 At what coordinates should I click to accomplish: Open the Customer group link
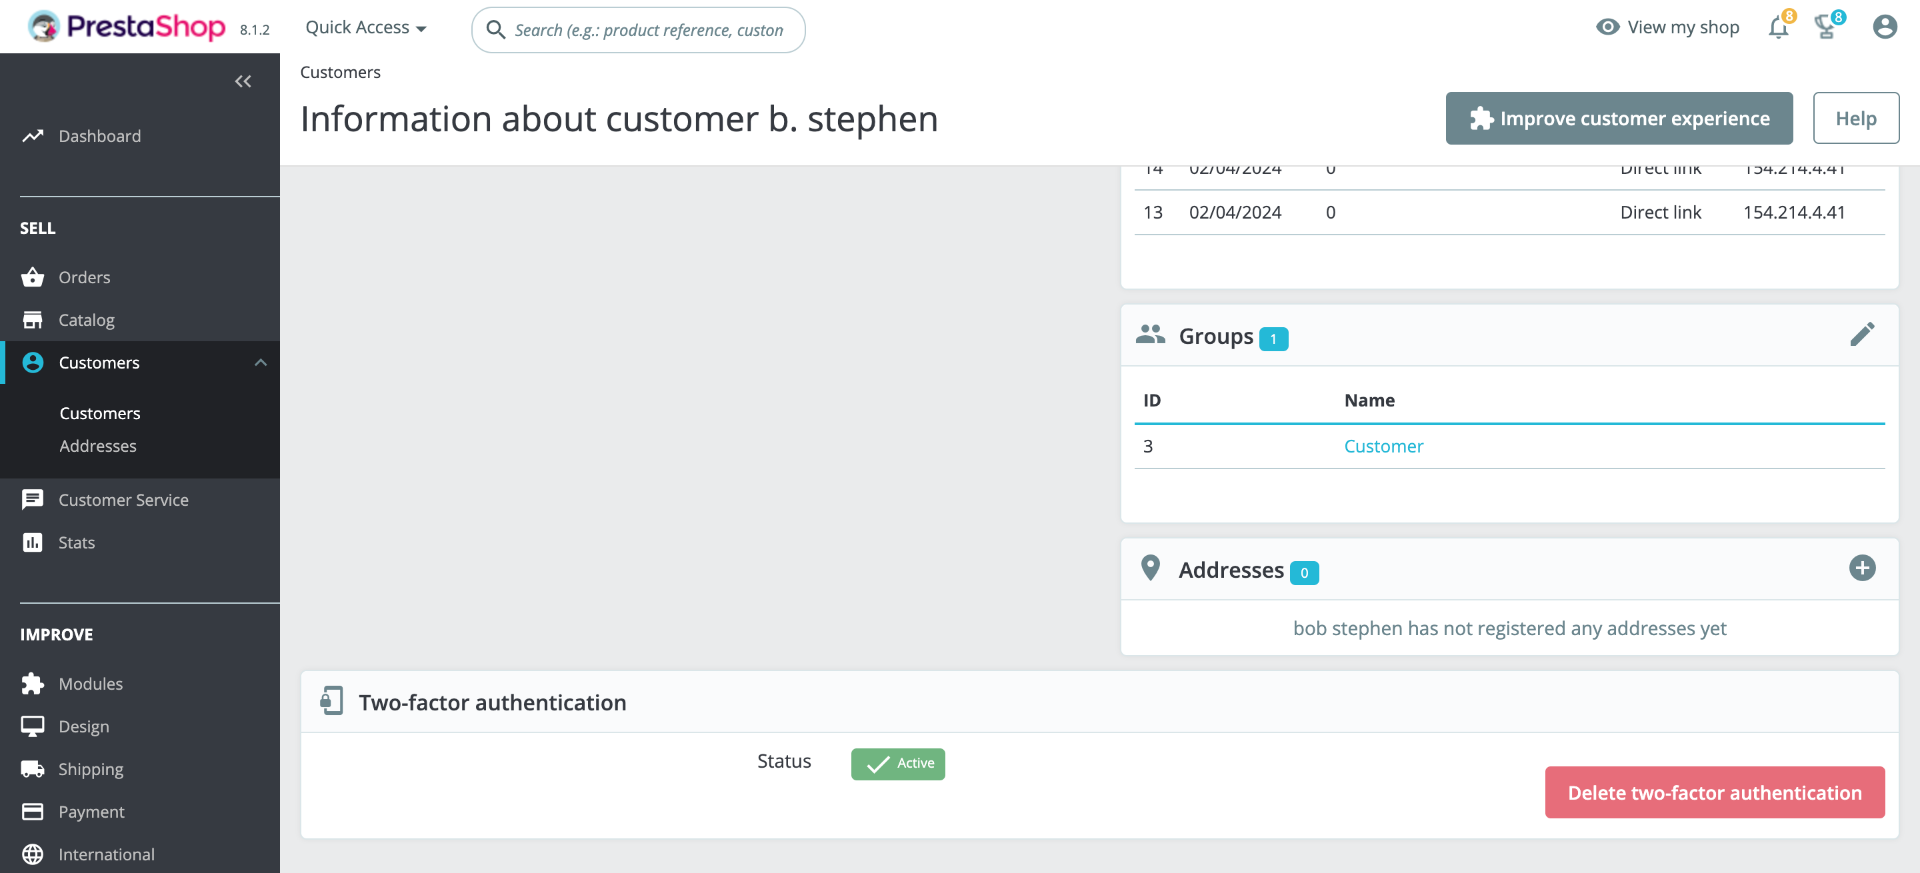1383,446
